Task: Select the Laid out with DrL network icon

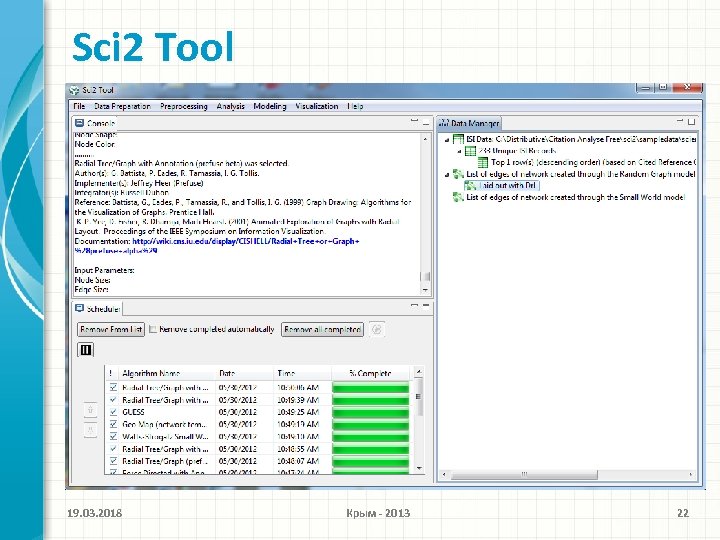Action: (x=470, y=186)
